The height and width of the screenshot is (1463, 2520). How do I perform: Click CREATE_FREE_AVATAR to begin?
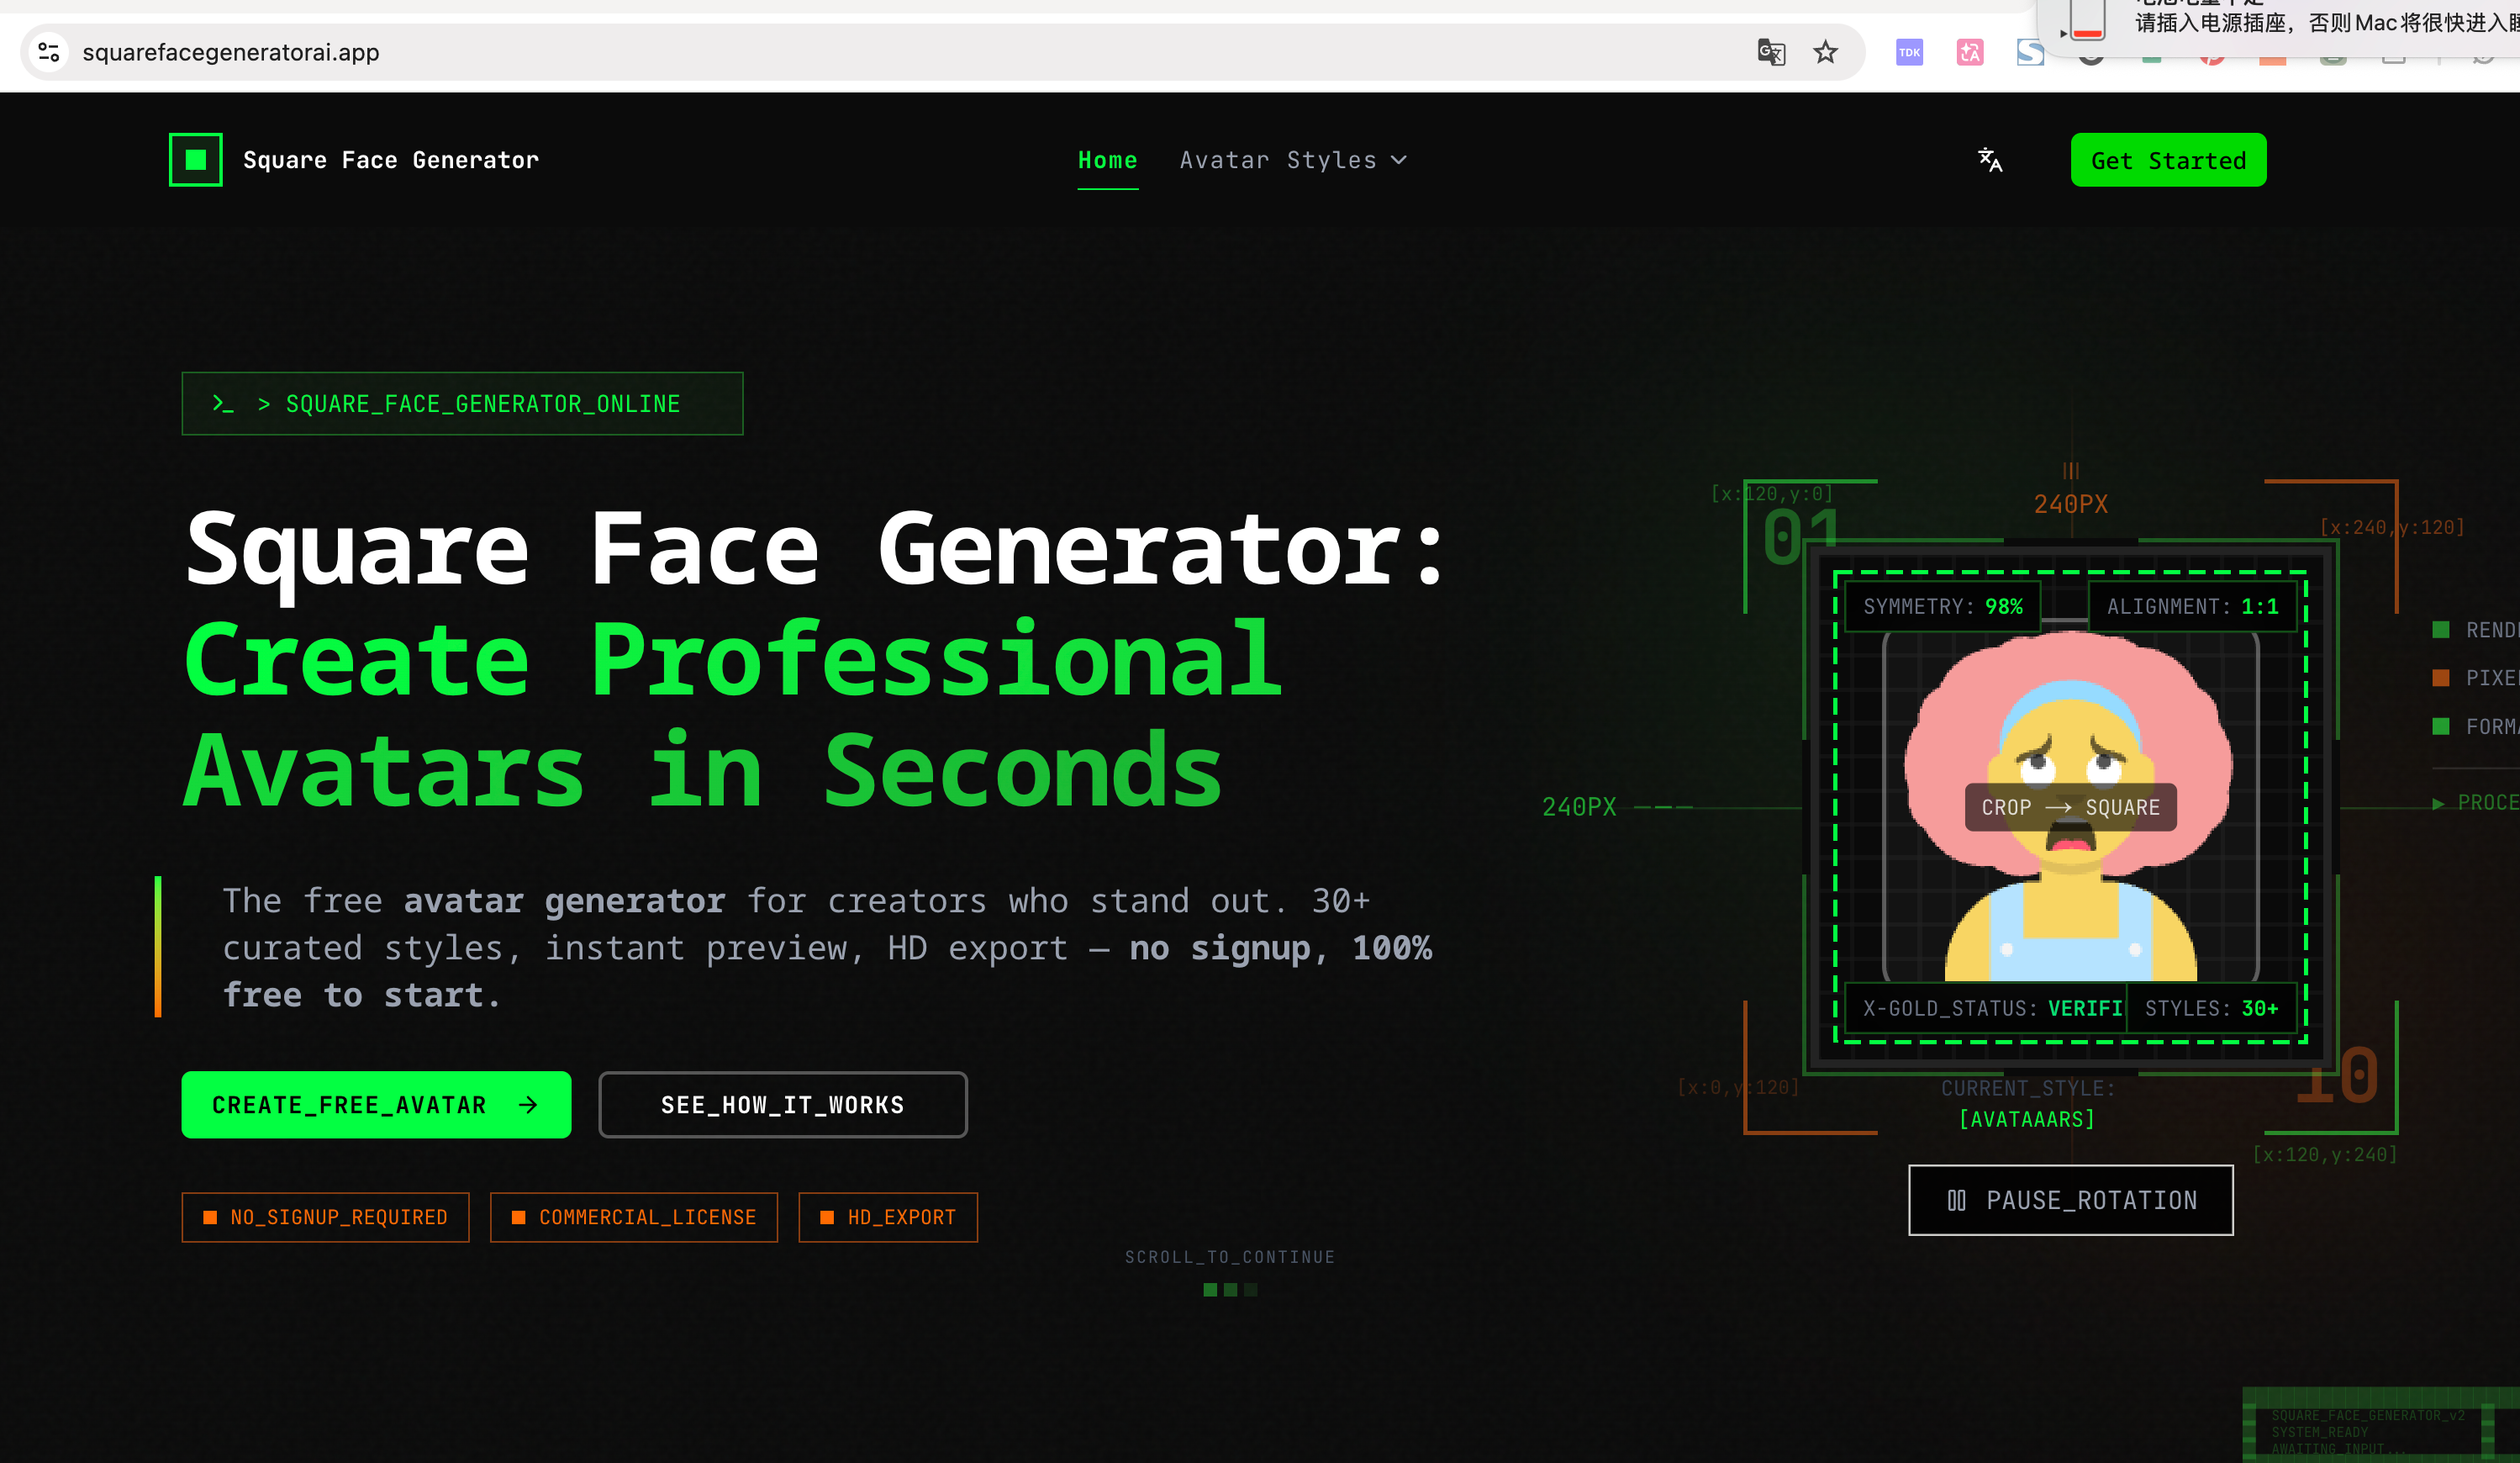pos(375,1104)
